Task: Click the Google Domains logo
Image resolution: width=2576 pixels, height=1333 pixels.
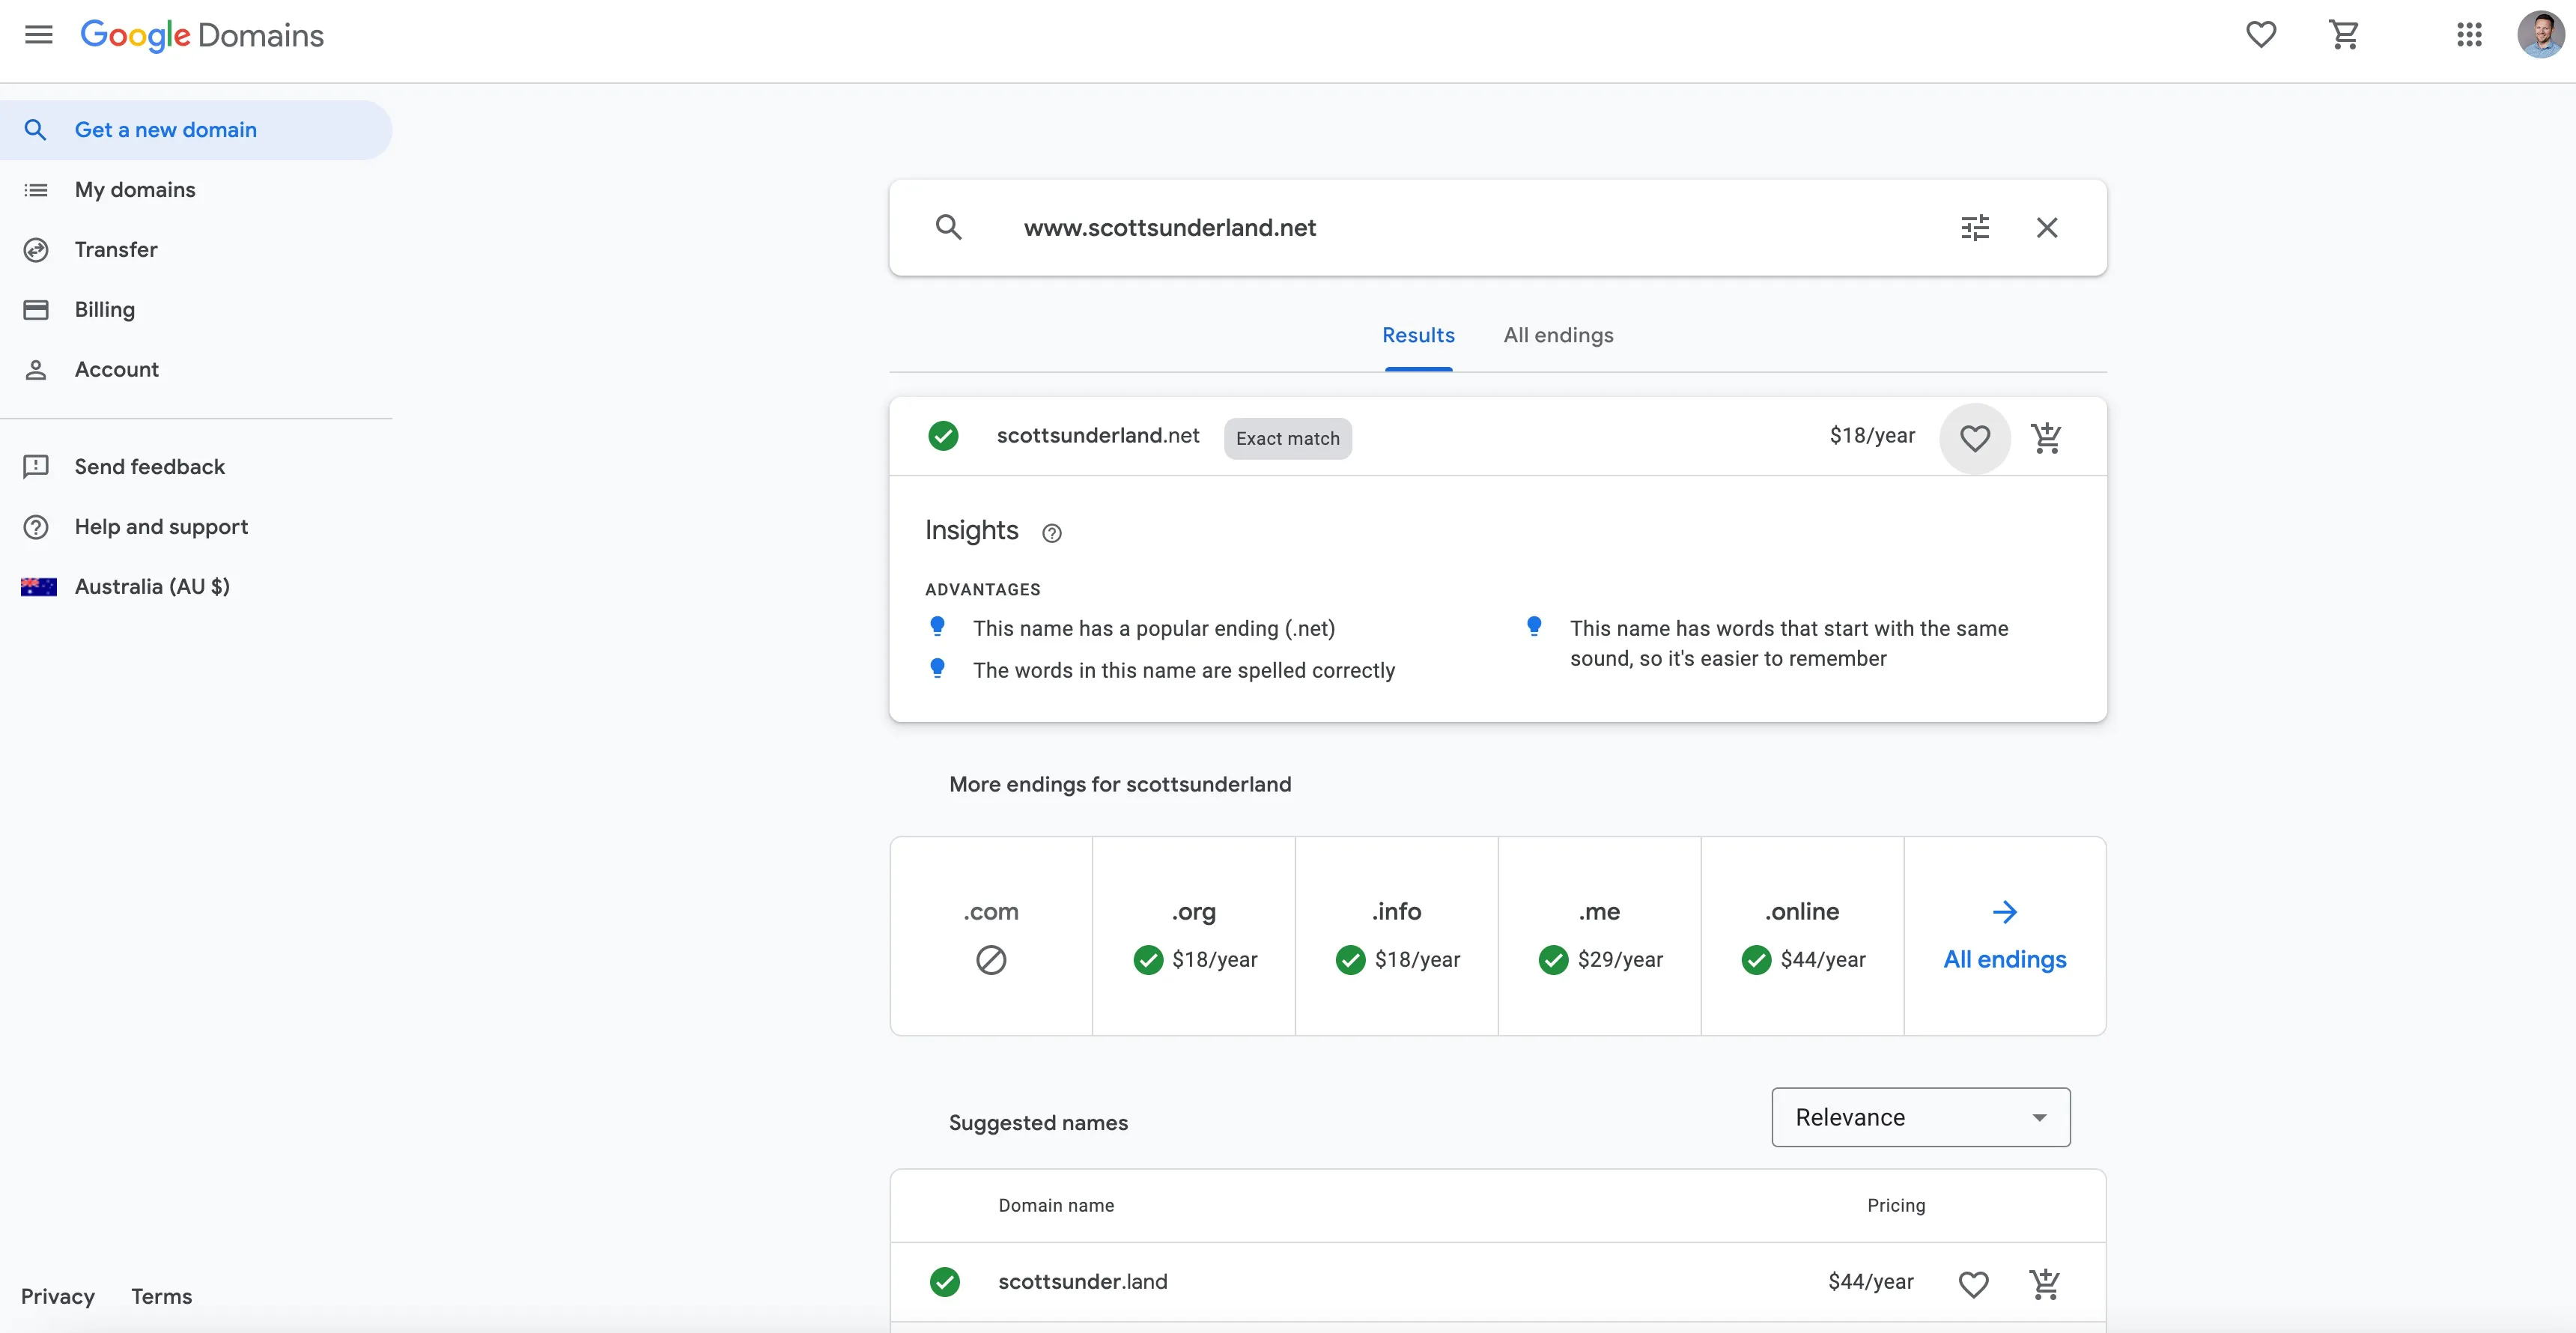Action: (x=202, y=36)
